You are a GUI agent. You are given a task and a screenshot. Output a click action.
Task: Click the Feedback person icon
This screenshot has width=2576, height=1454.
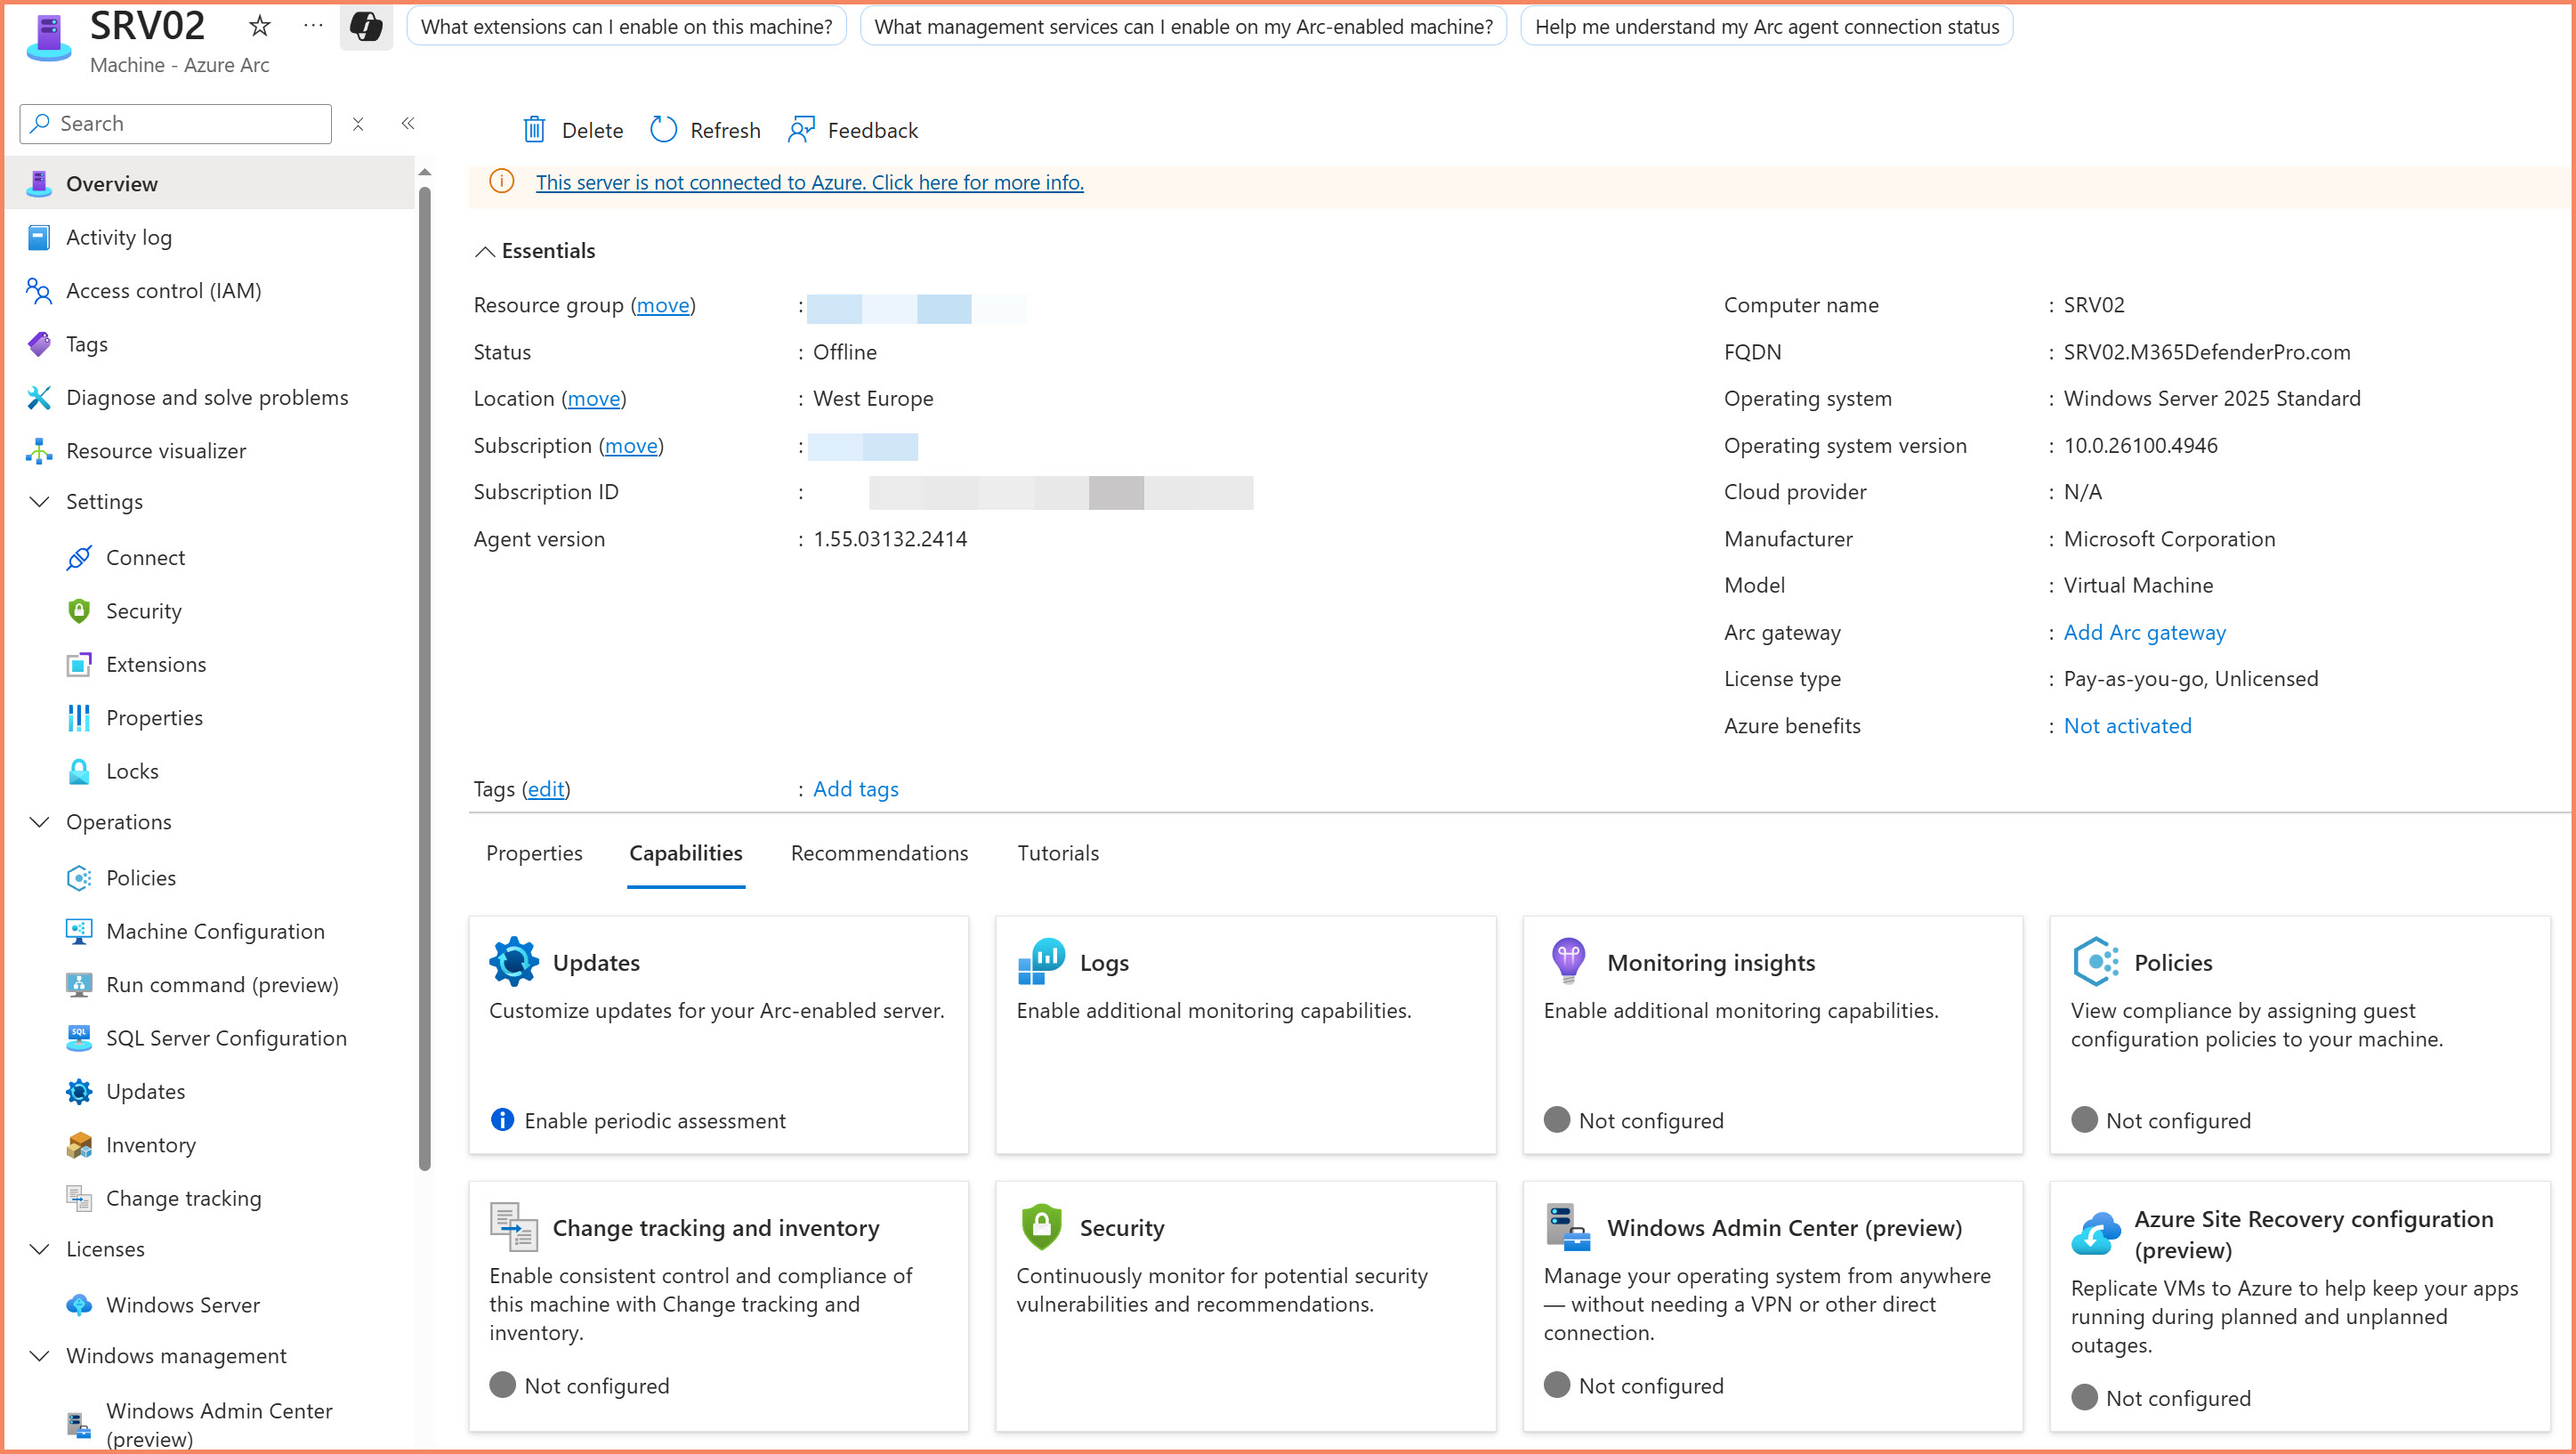(x=801, y=130)
